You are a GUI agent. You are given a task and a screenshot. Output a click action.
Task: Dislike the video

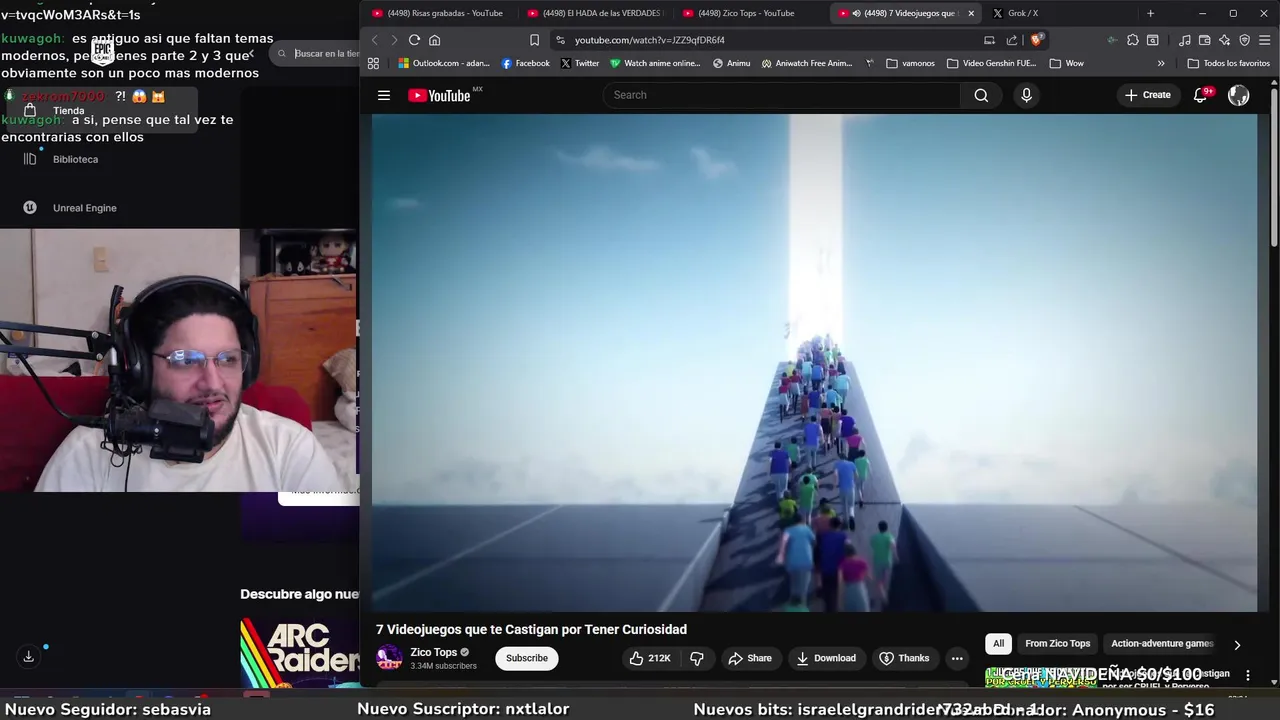pyautogui.click(x=697, y=658)
